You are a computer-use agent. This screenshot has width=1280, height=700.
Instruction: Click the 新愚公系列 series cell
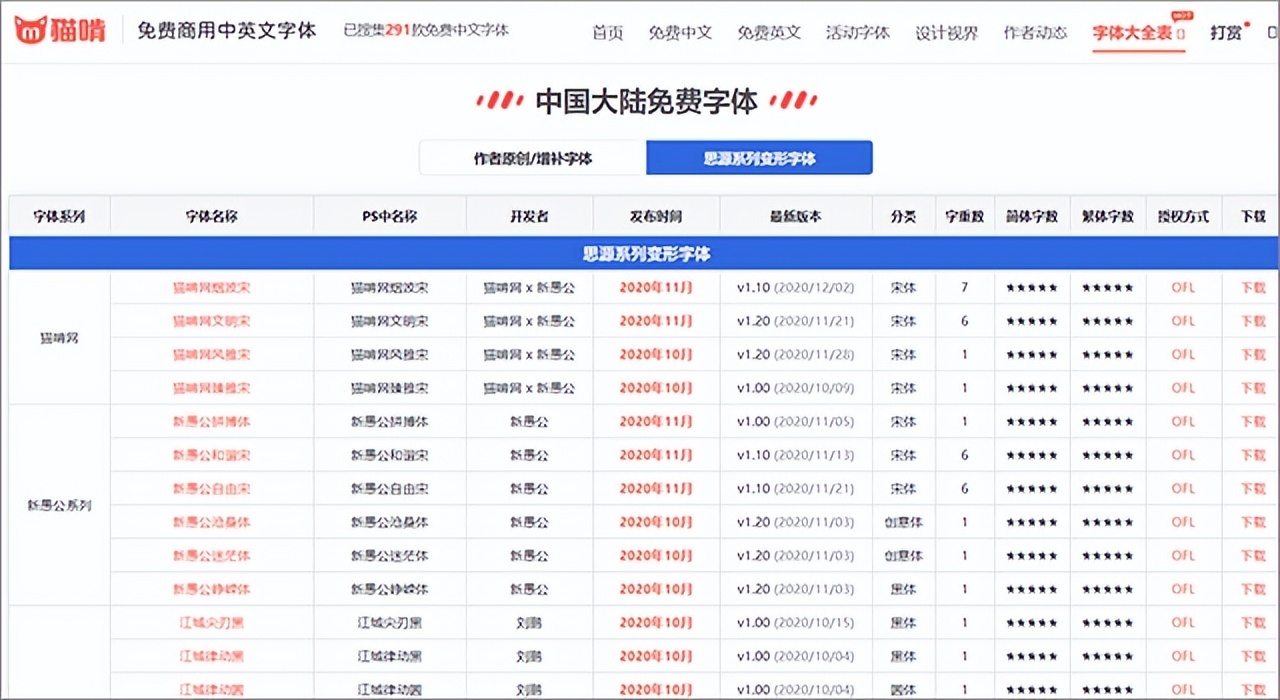(x=59, y=505)
